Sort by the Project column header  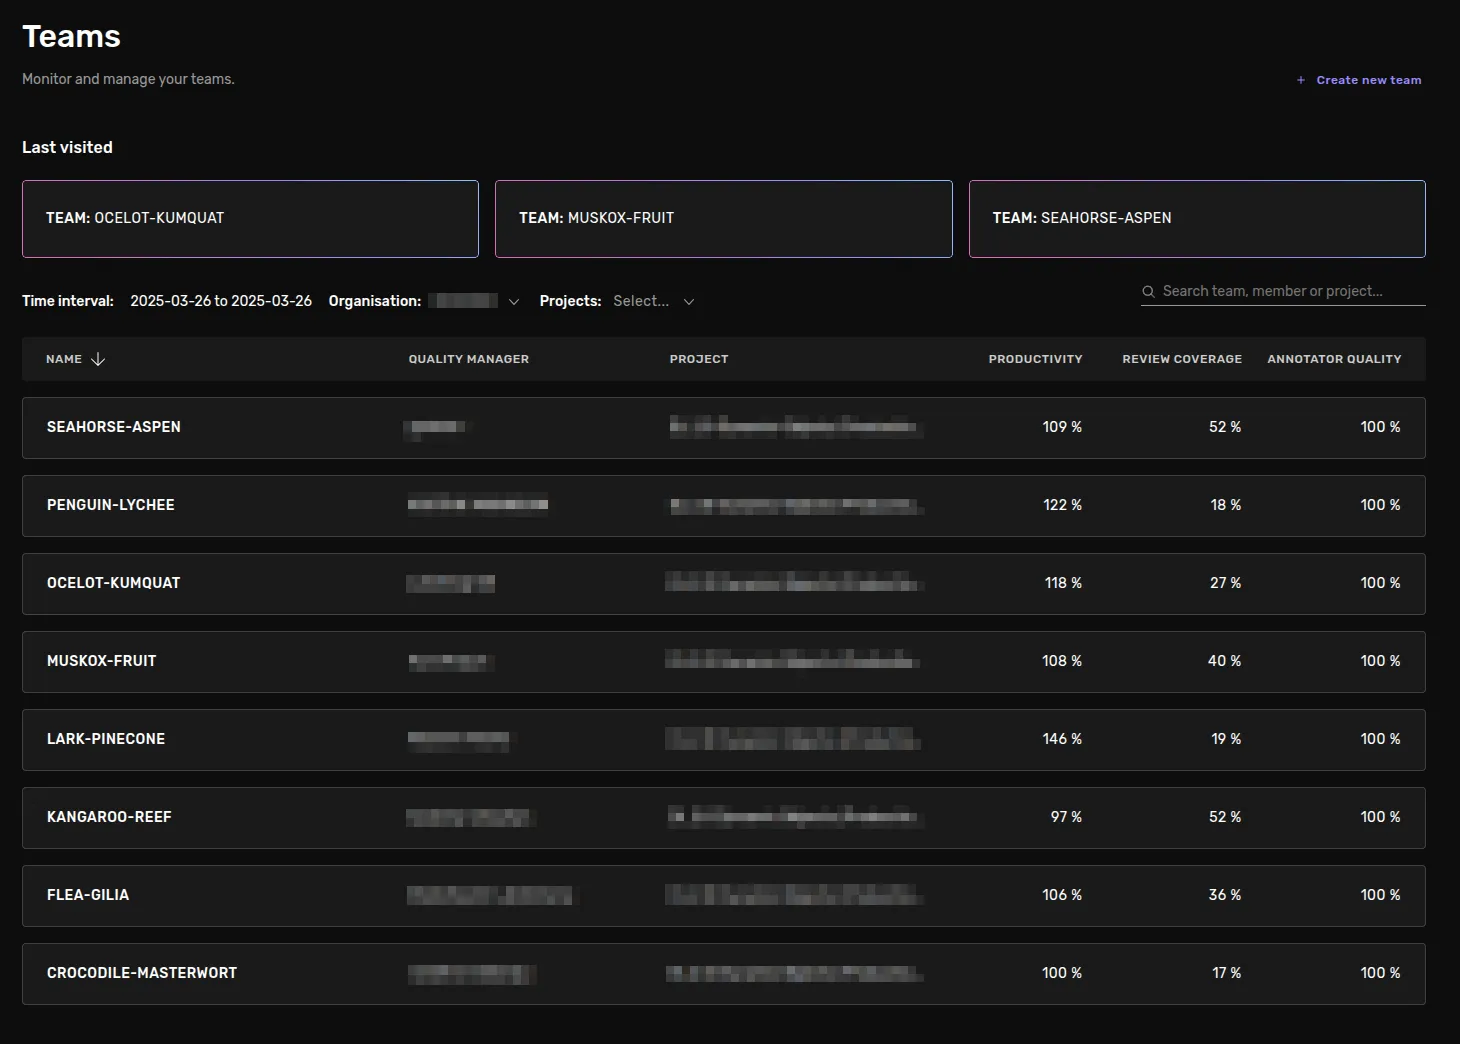(x=699, y=359)
